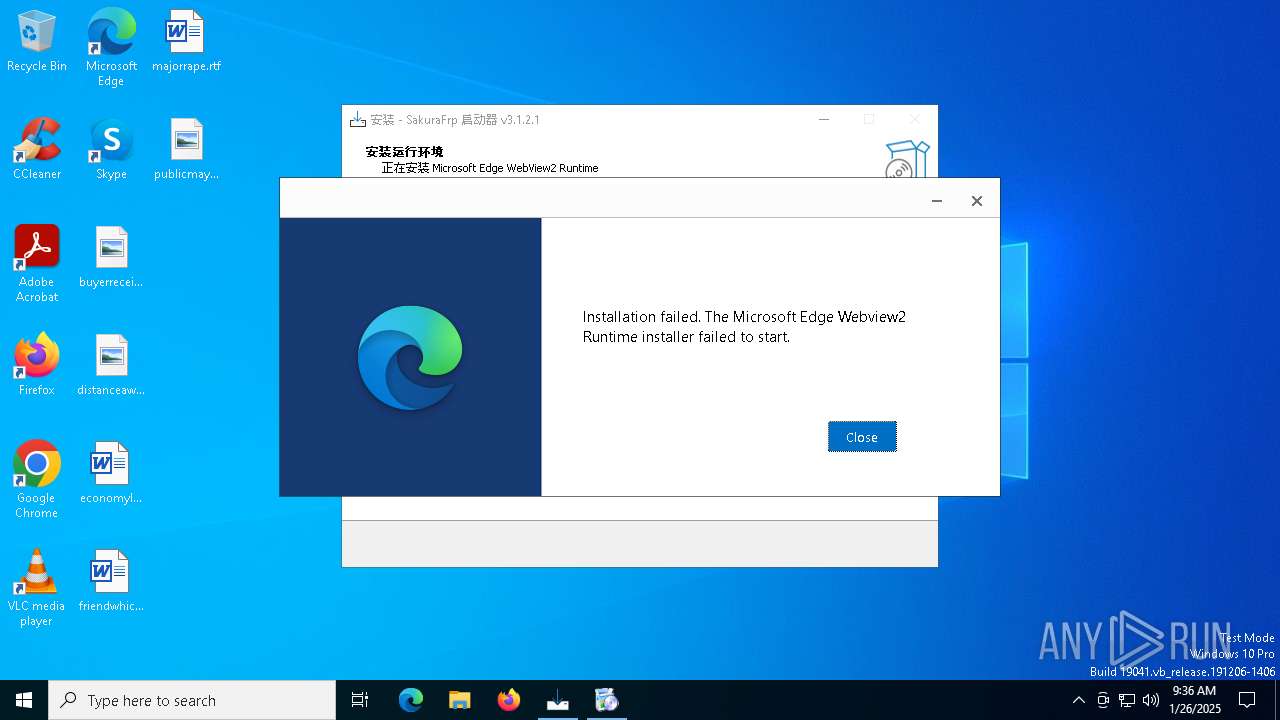Click the SakuraFrp installer title bar icon
This screenshot has width=1280, height=720.
pos(358,120)
